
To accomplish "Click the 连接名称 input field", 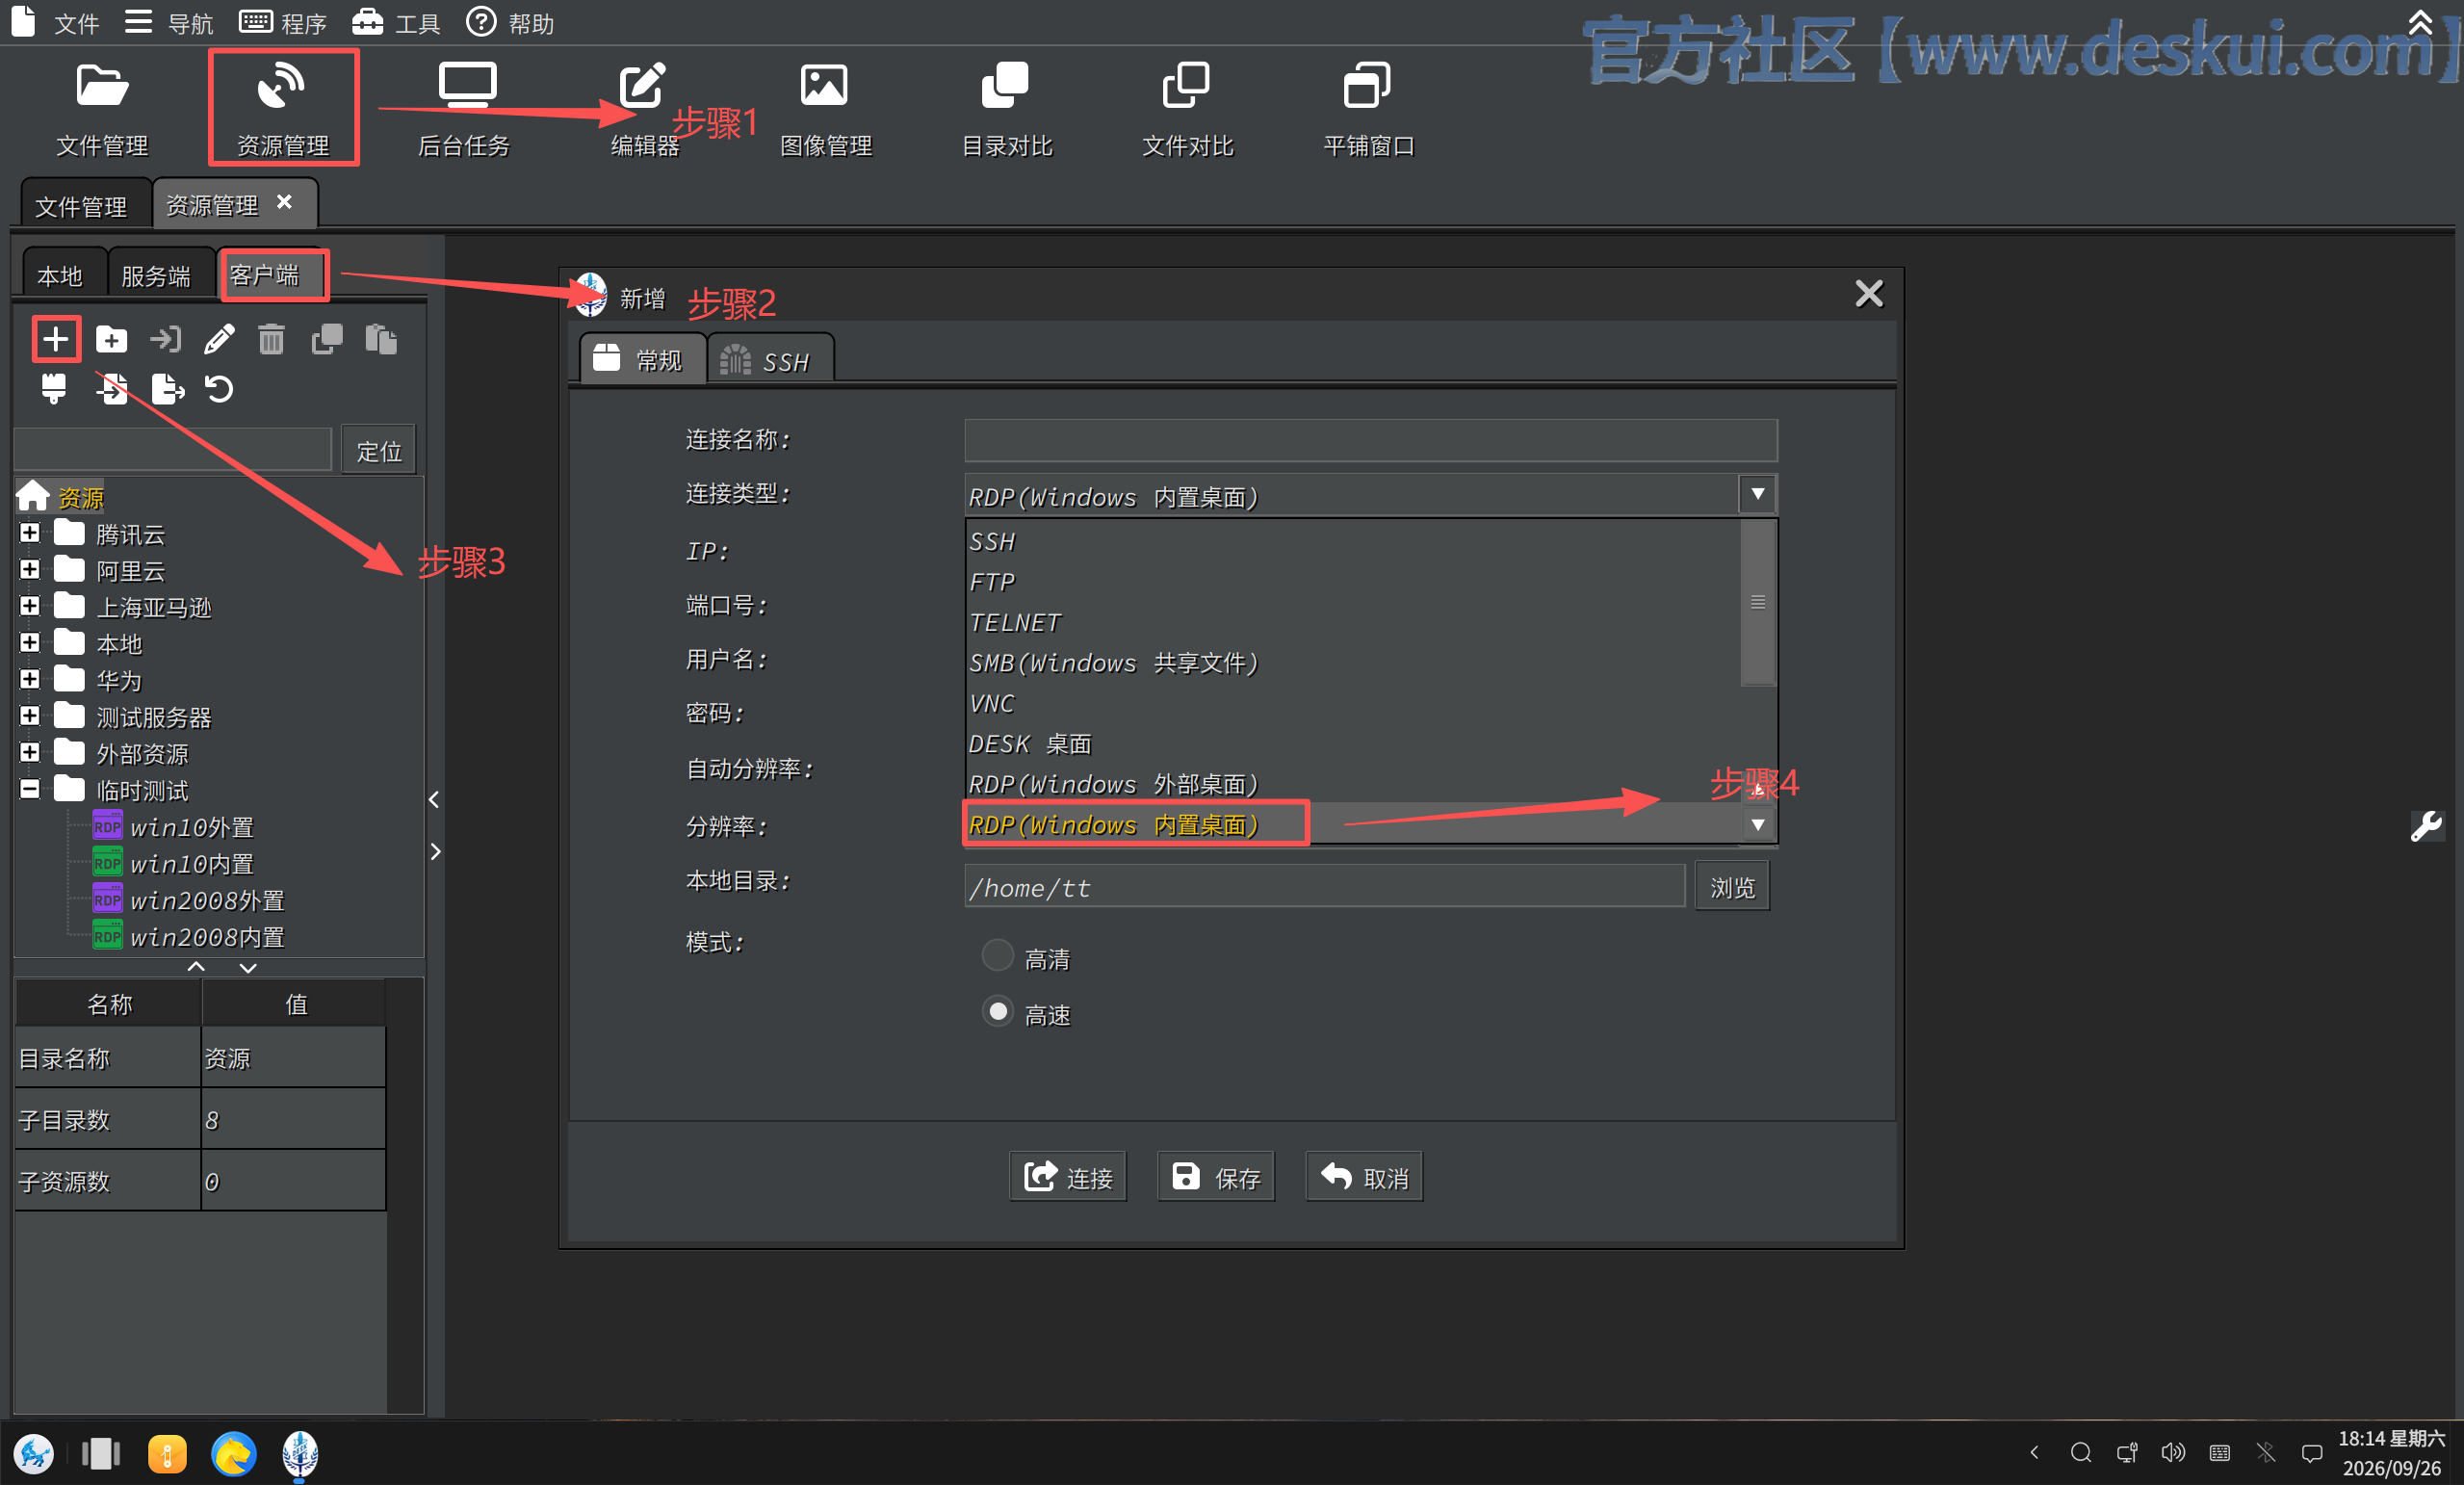I will pyautogui.click(x=1370, y=440).
